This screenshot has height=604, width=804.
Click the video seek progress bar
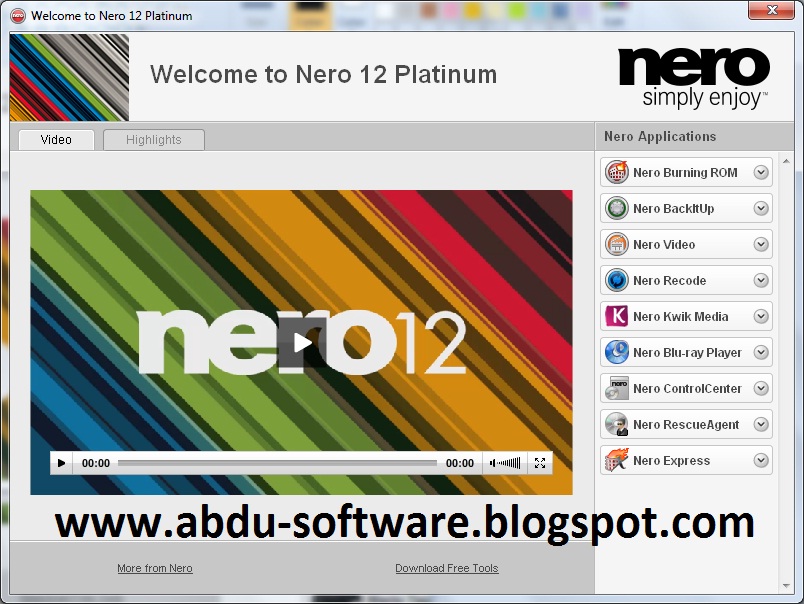pos(277,463)
